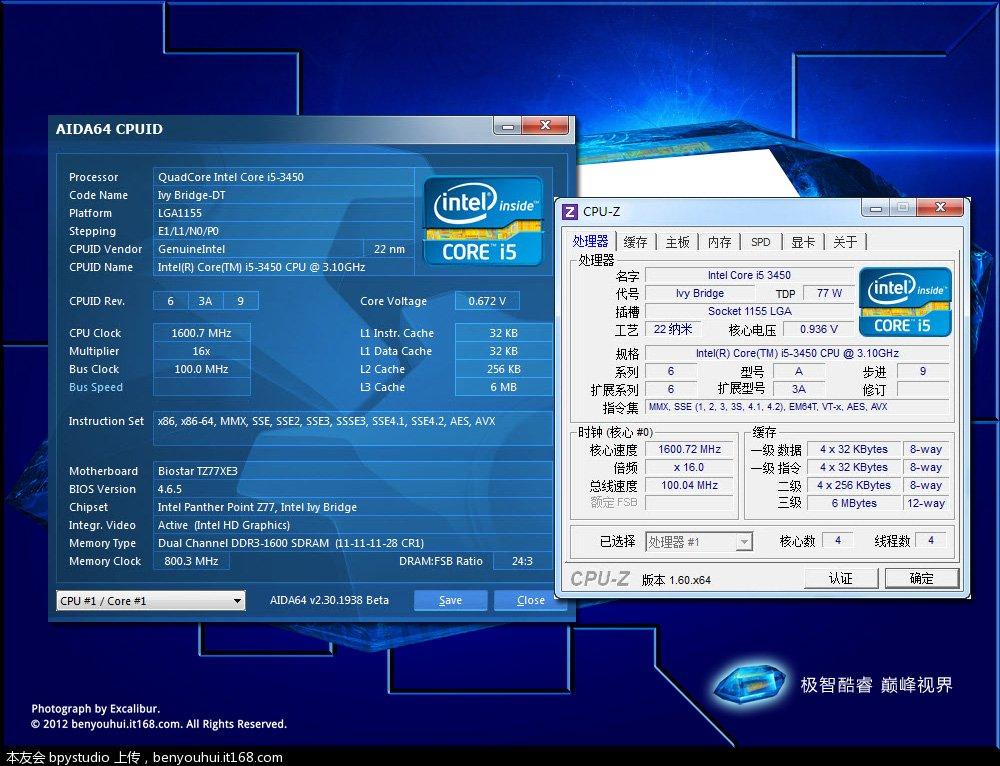Close the CPU-Z window

[940, 208]
